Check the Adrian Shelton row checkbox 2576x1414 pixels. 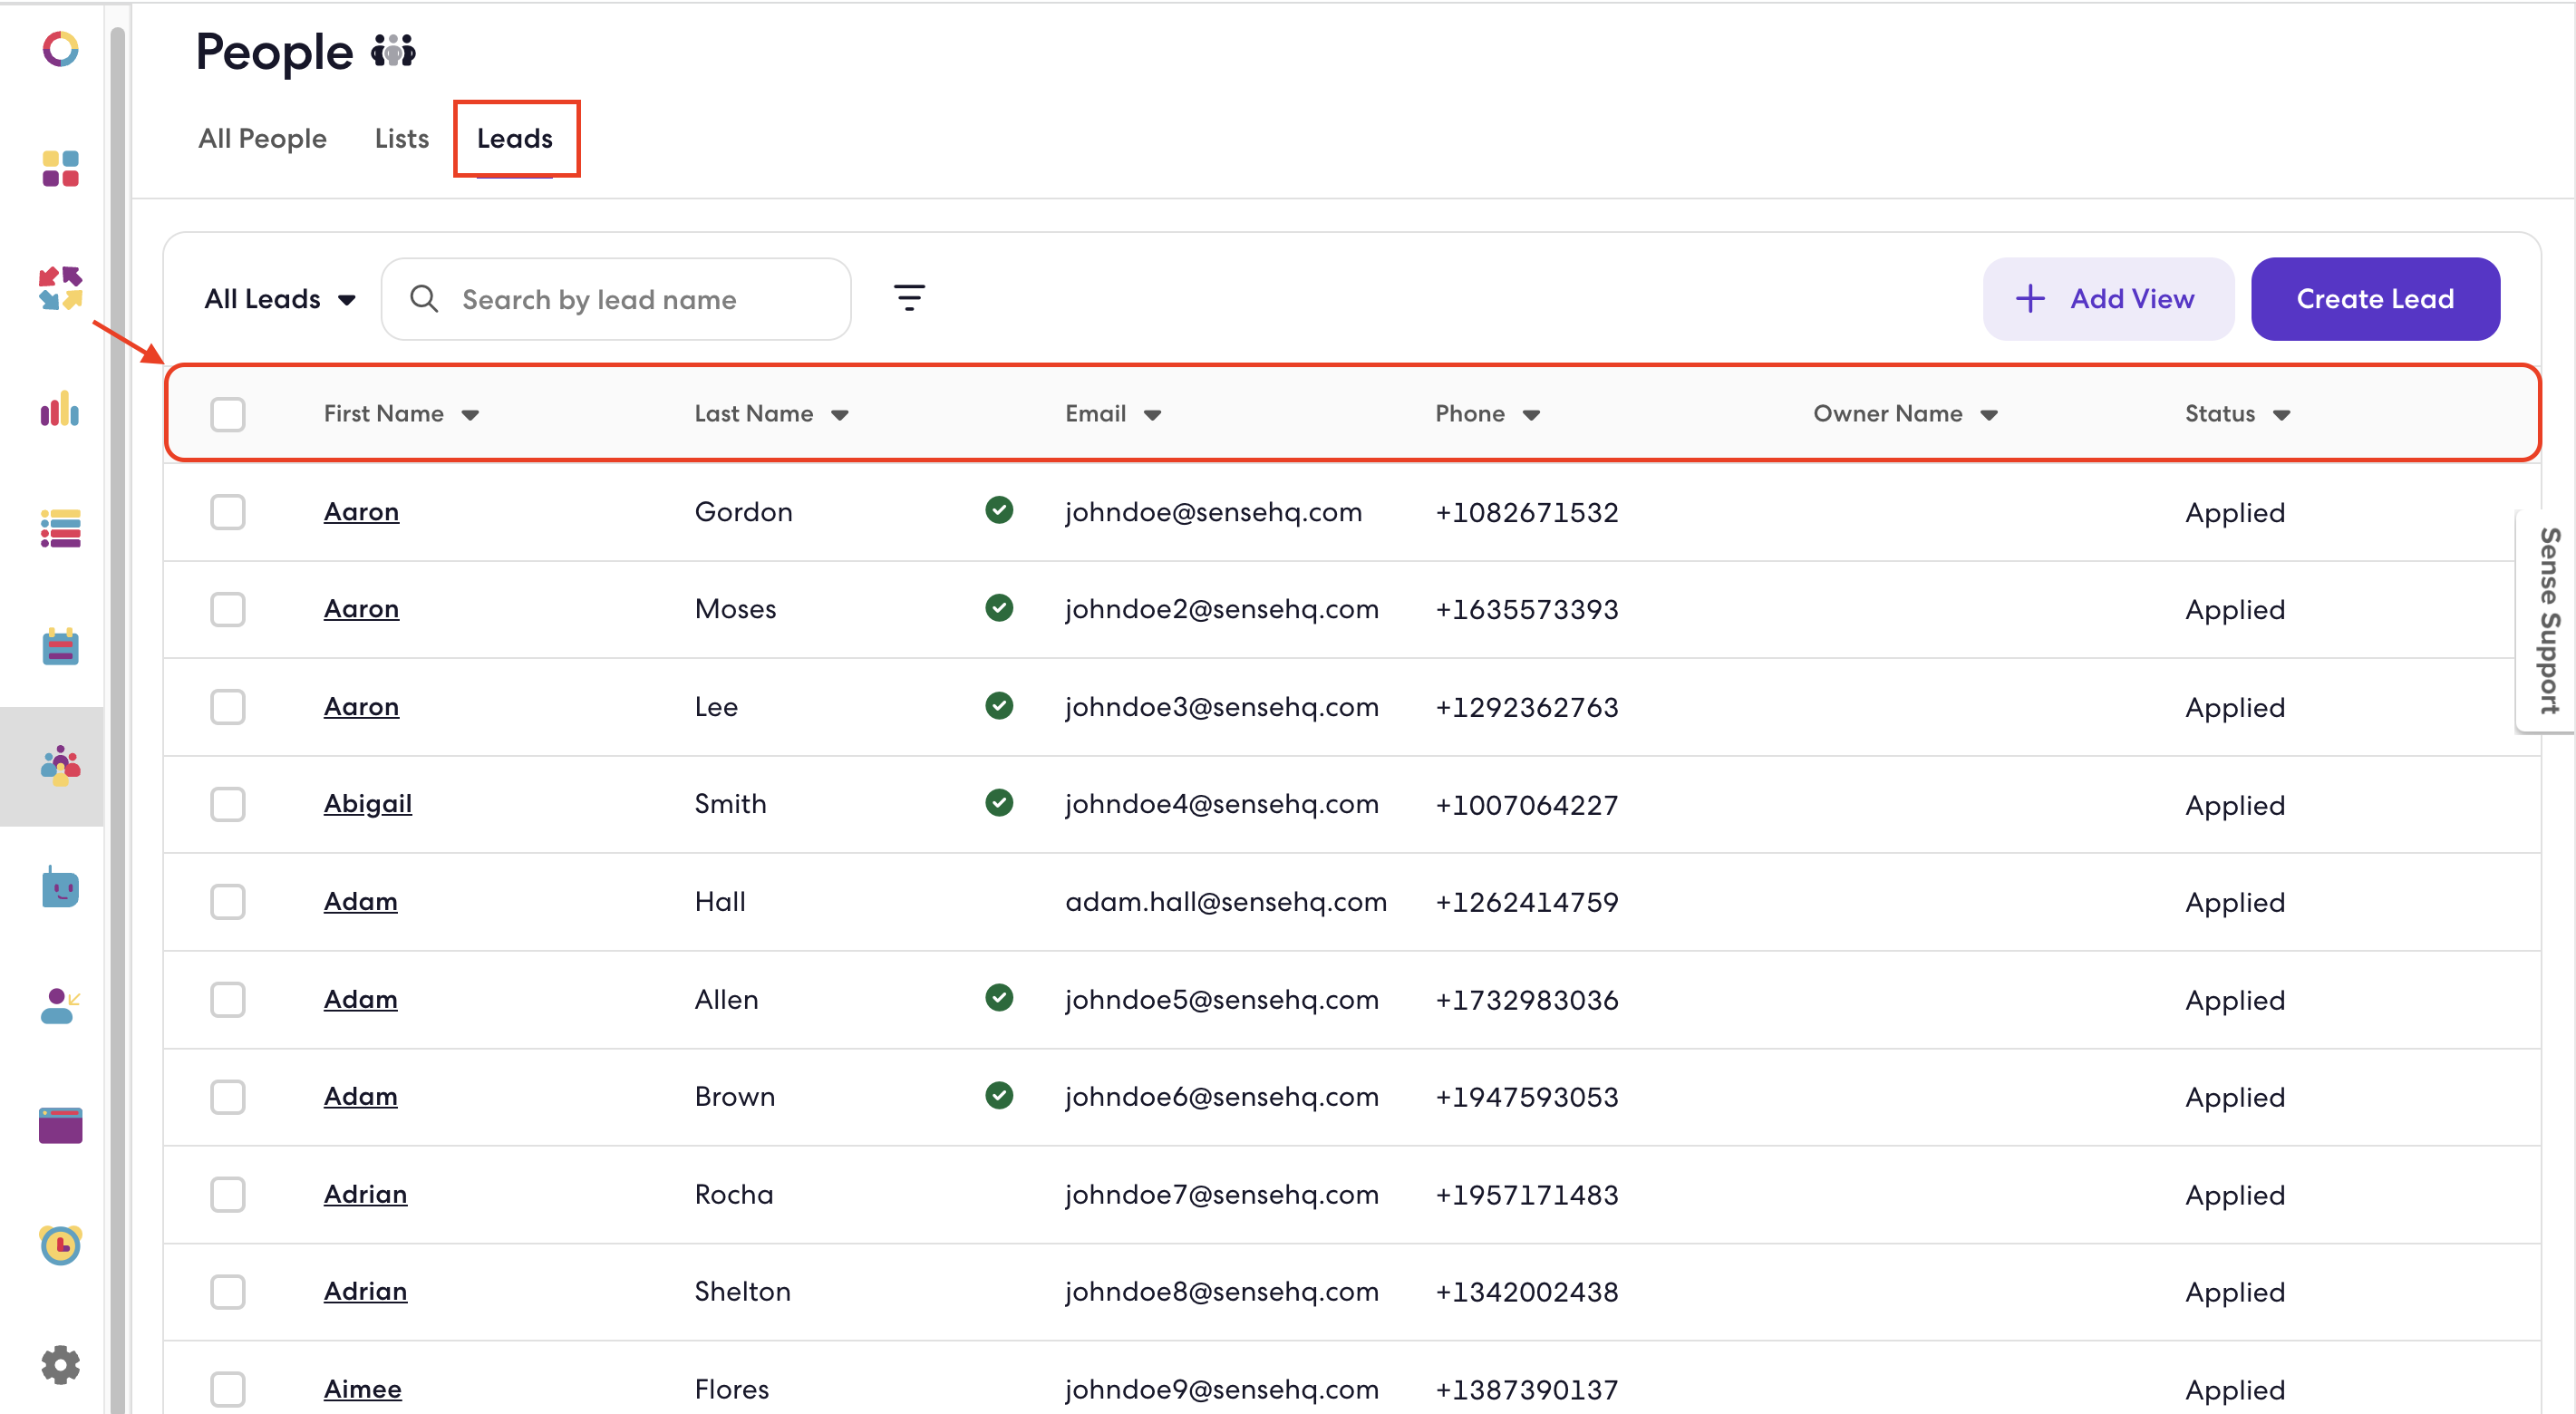pyautogui.click(x=228, y=1291)
